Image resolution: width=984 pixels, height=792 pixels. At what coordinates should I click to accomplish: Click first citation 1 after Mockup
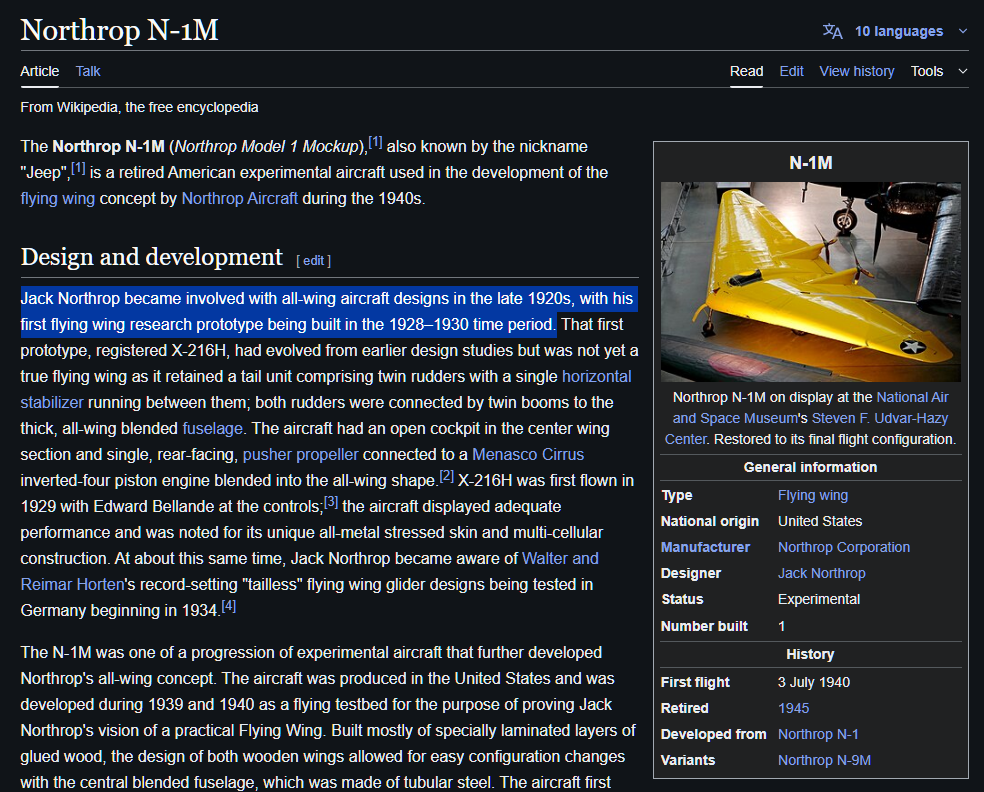[x=375, y=142]
